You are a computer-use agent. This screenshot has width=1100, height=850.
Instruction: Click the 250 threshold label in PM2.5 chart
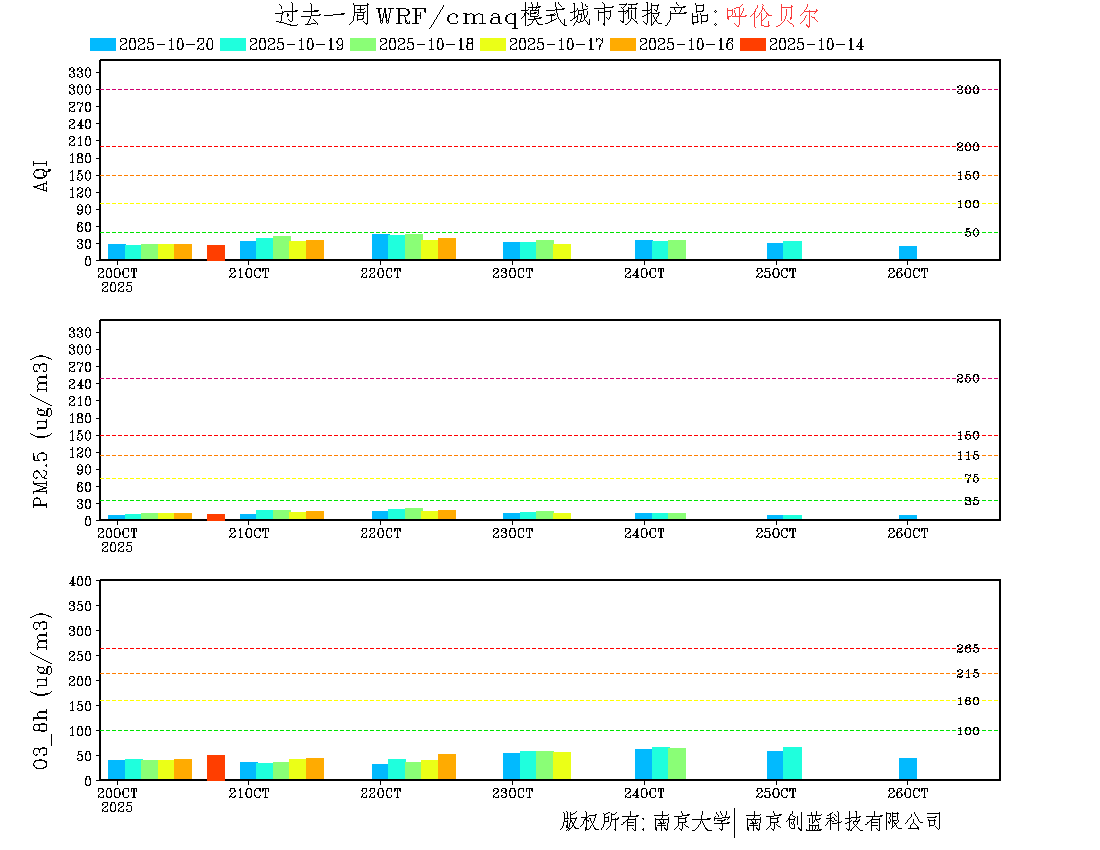[967, 379]
